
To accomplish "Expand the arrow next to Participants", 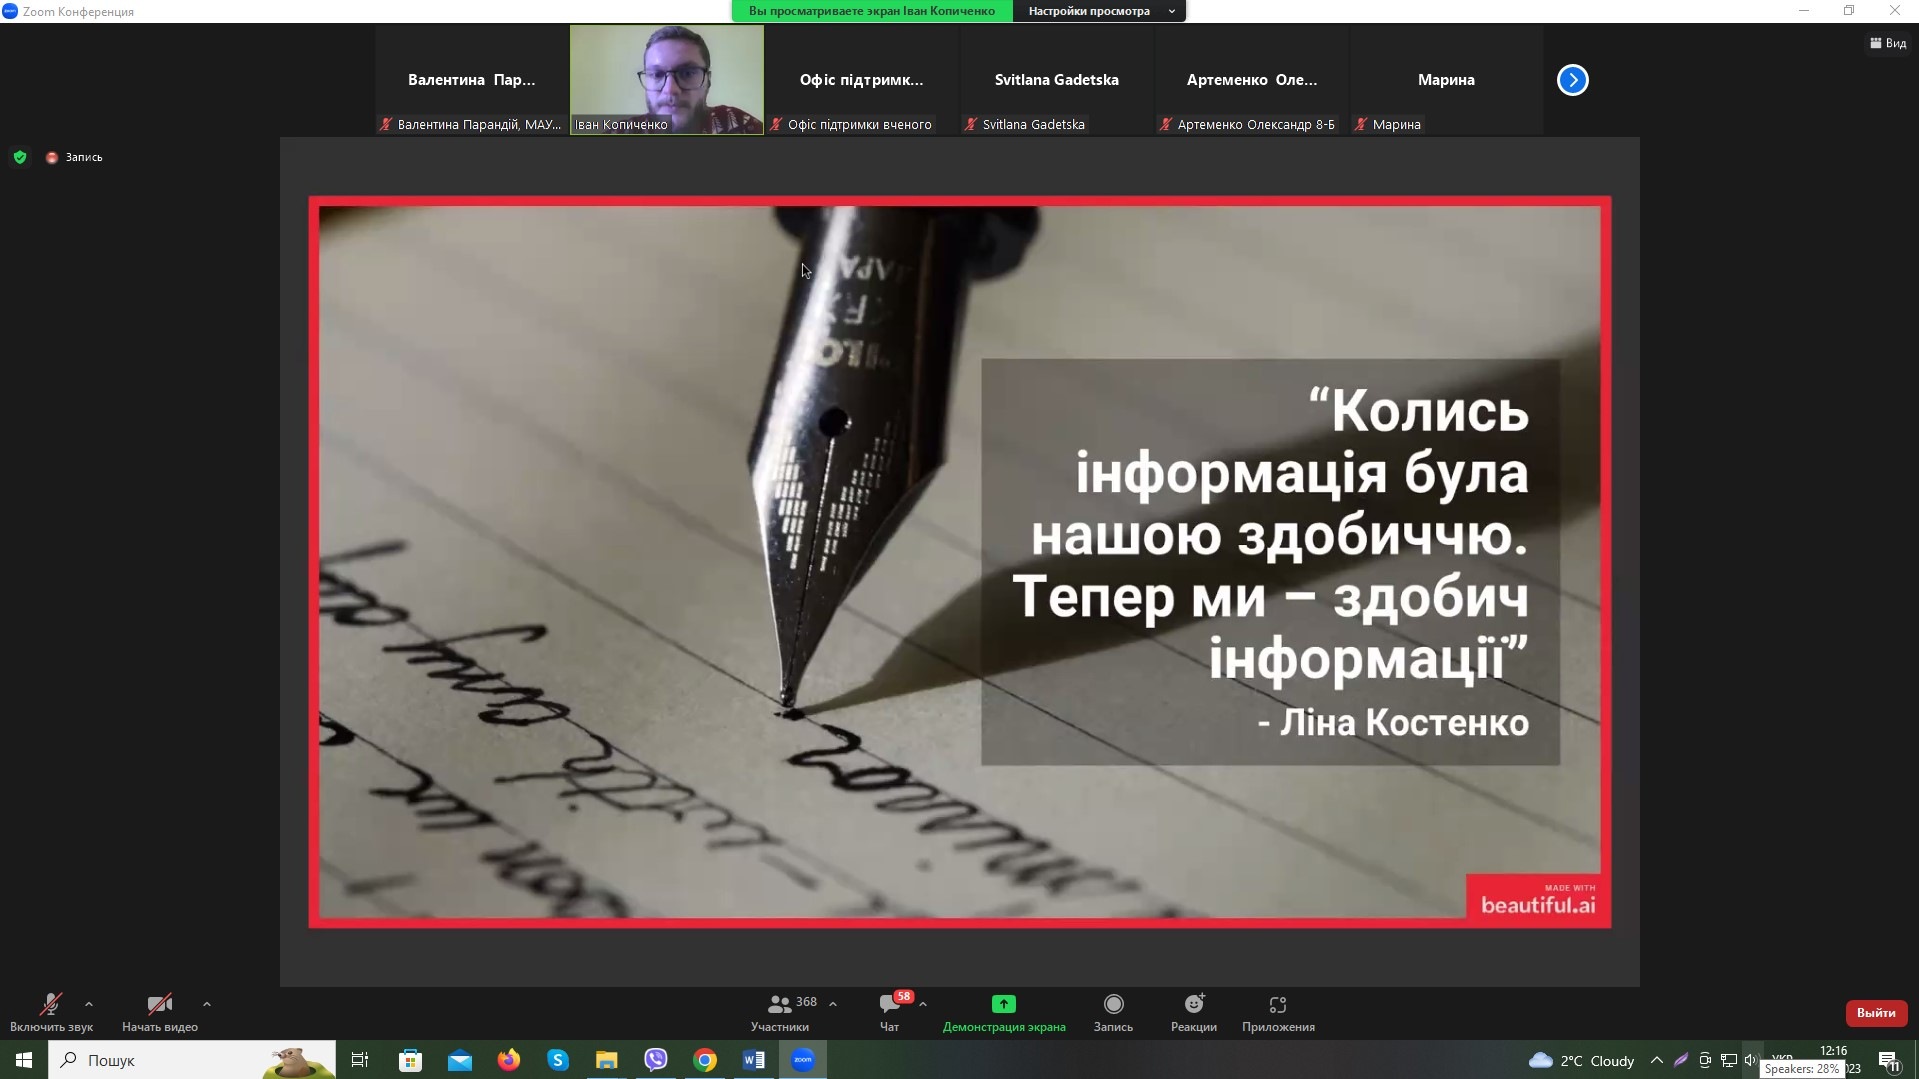I will 833,1004.
